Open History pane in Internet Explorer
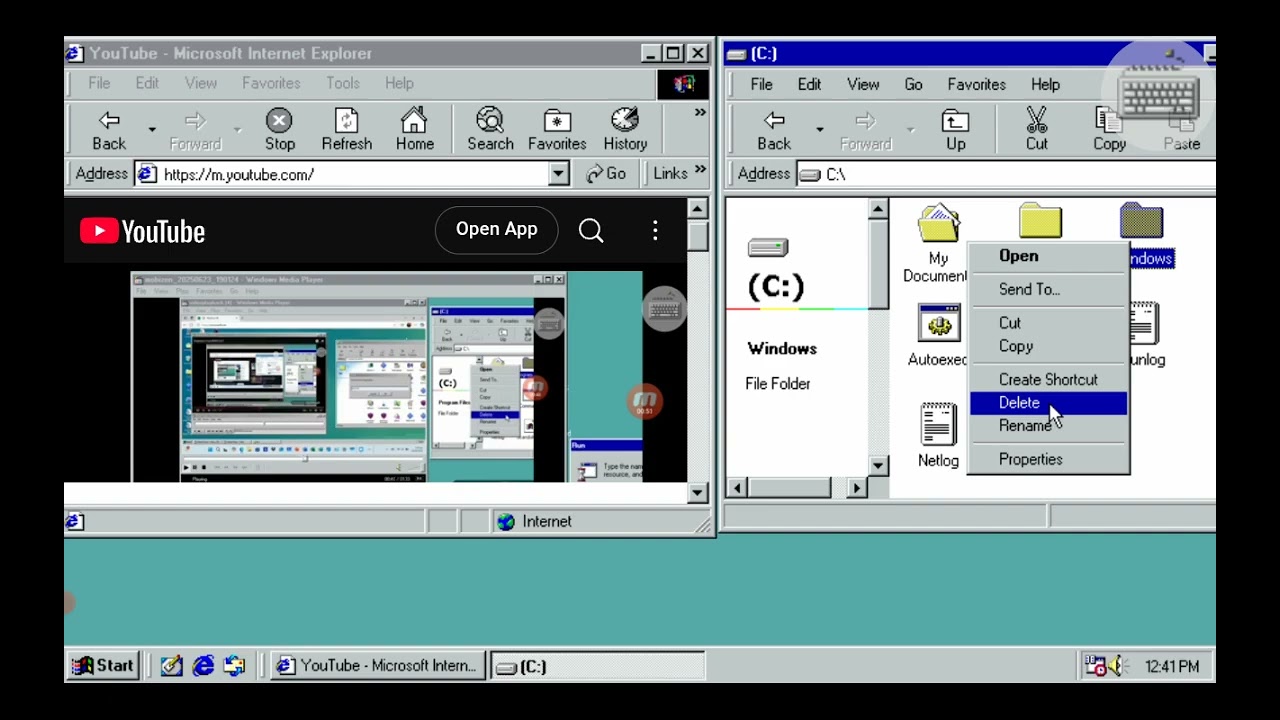Screen dimensions: 1280x720 tap(625, 131)
